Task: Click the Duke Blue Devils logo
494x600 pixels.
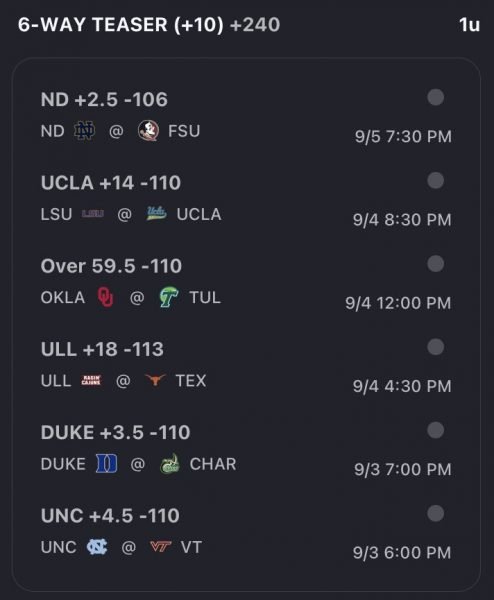Action: click(x=106, y=464)
